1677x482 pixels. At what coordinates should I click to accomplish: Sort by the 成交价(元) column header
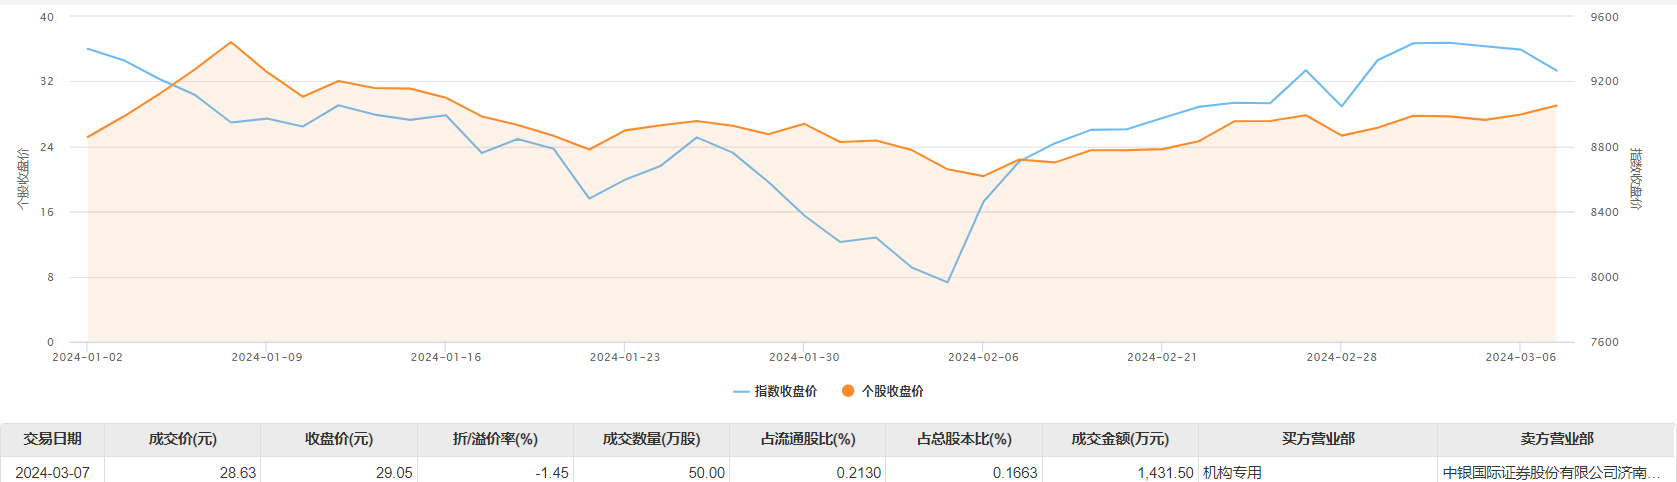[x=182, y=439]
